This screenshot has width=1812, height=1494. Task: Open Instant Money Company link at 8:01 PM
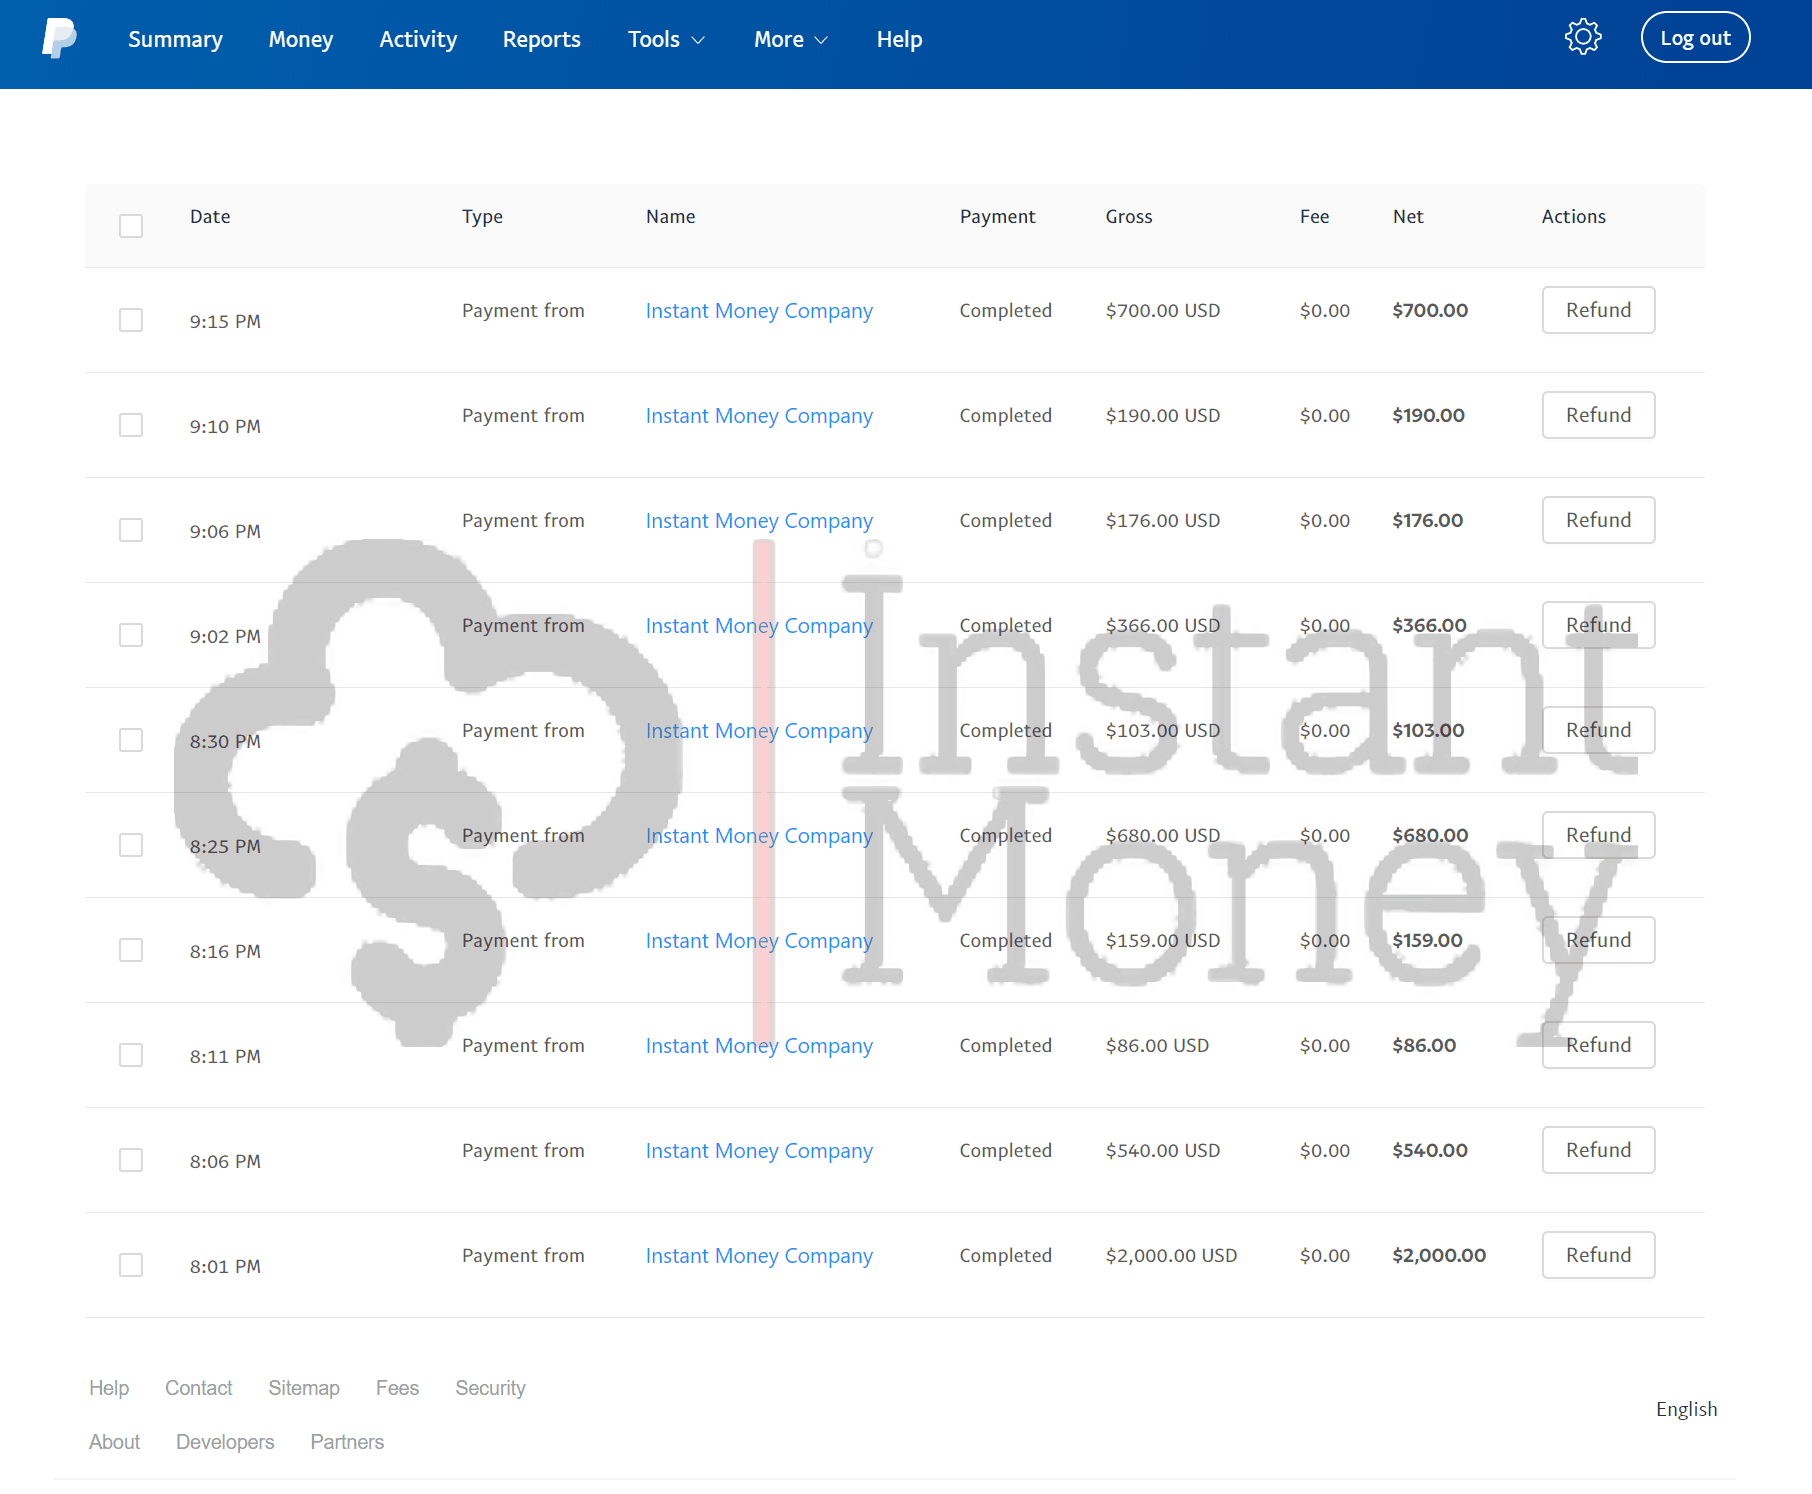click(x=759, y=1256)
